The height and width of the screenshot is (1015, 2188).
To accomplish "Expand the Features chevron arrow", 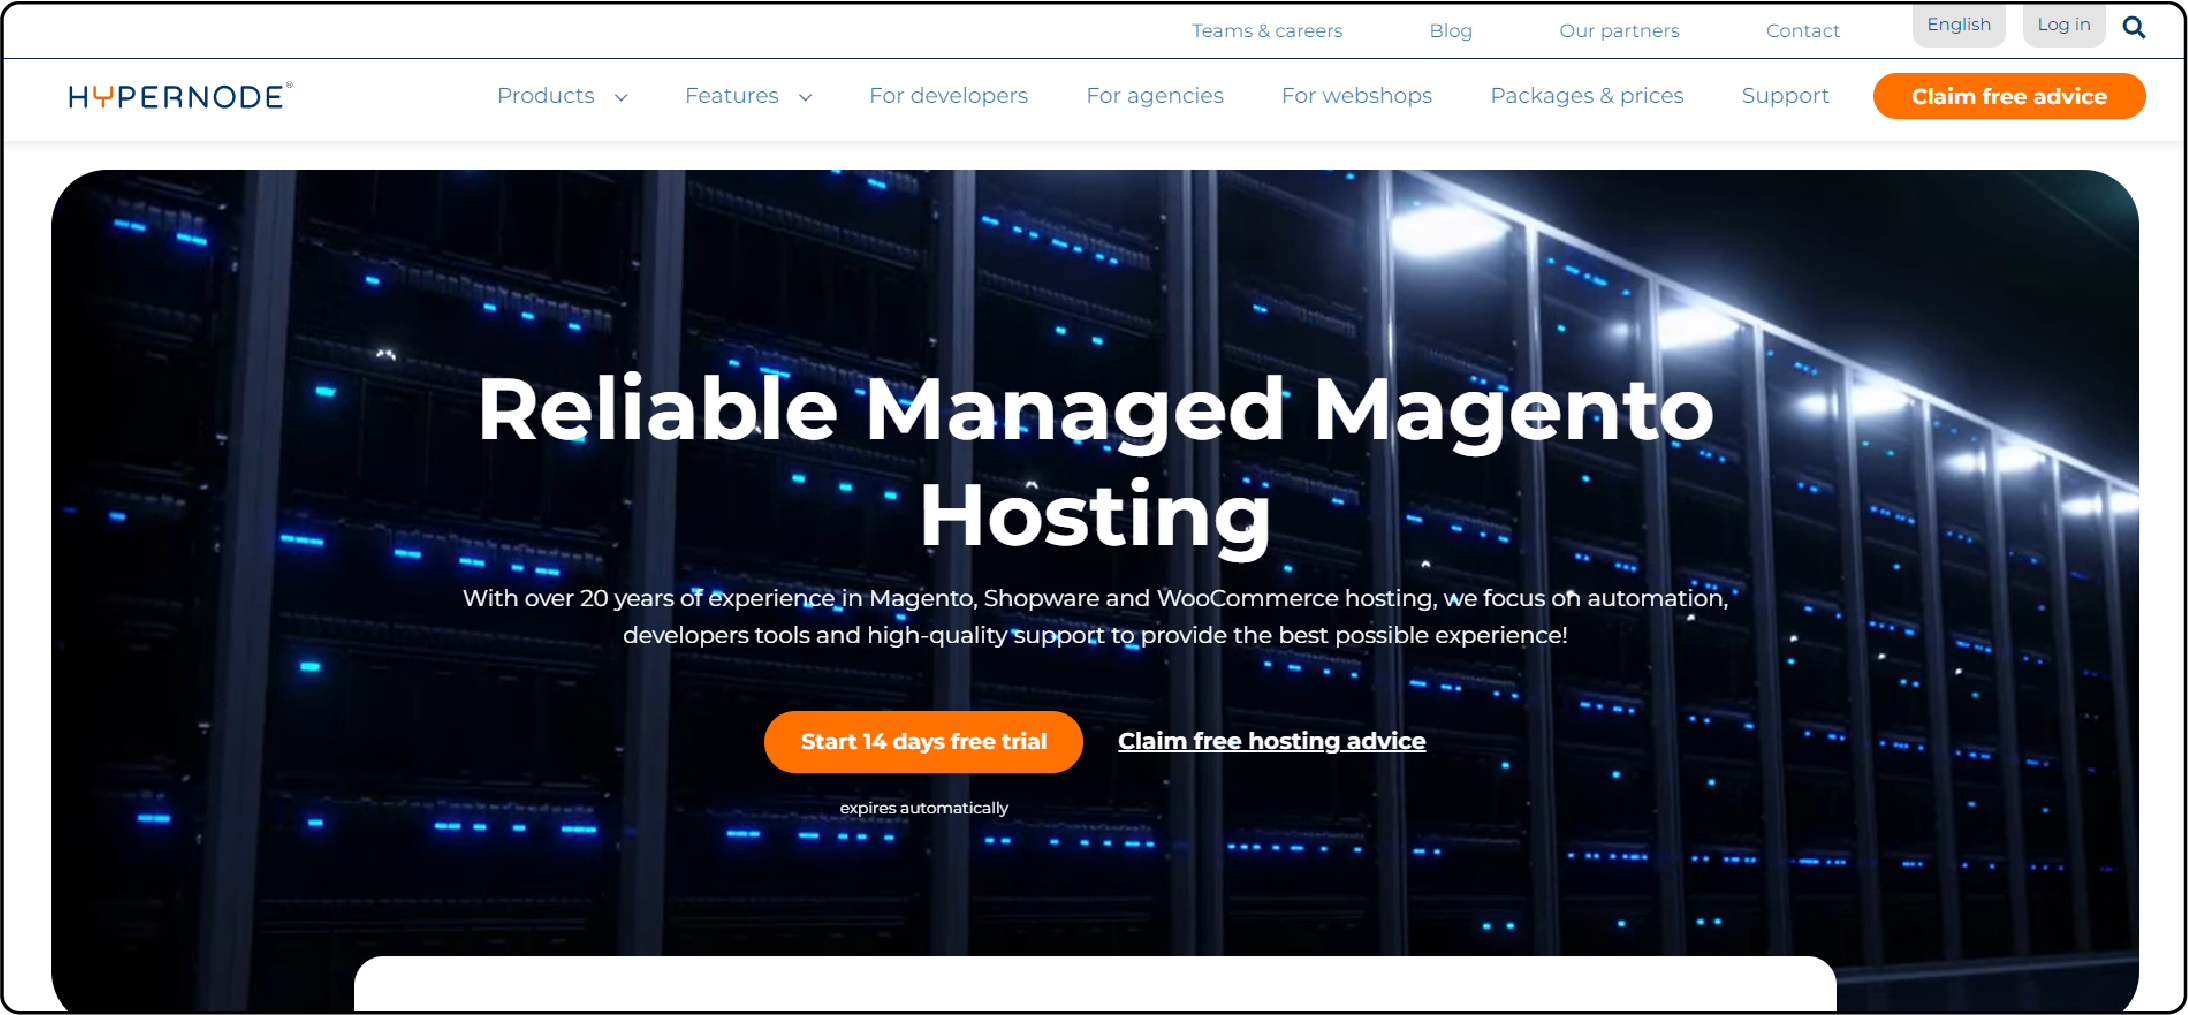I will [x=806, y=98].
